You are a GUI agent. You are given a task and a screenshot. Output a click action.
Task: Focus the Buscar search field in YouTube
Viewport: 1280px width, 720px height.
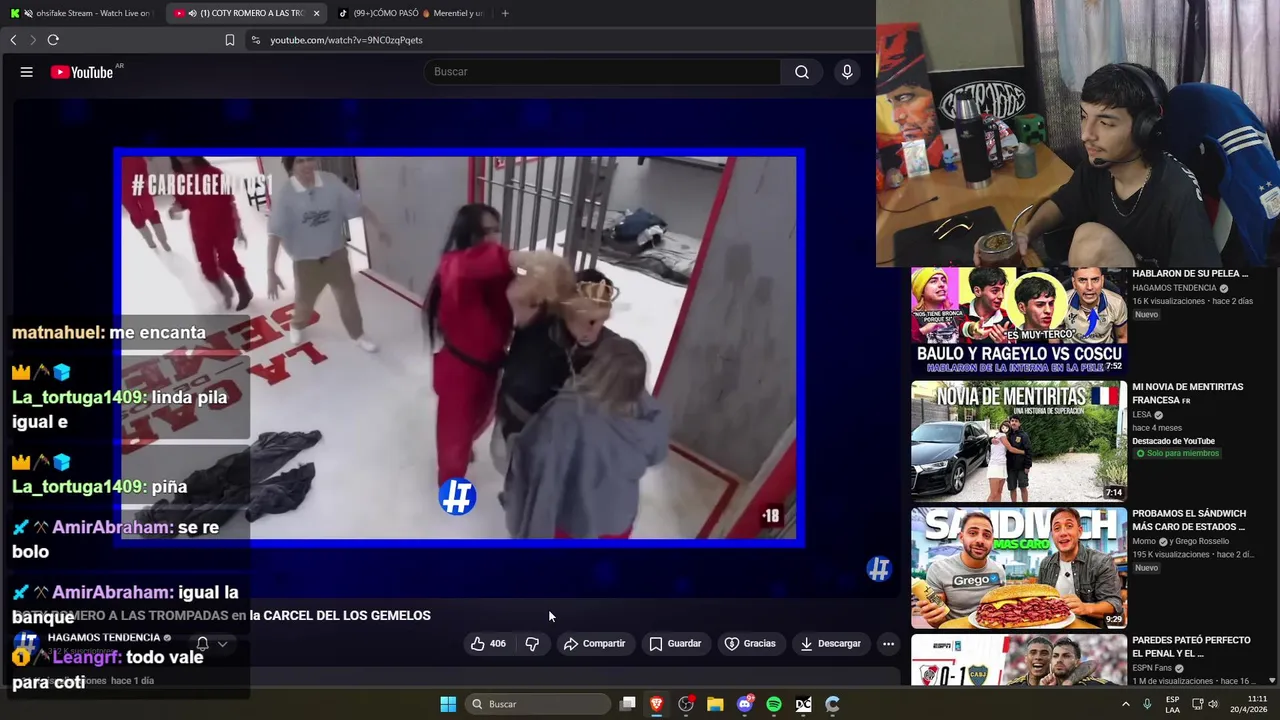[603, 72]
